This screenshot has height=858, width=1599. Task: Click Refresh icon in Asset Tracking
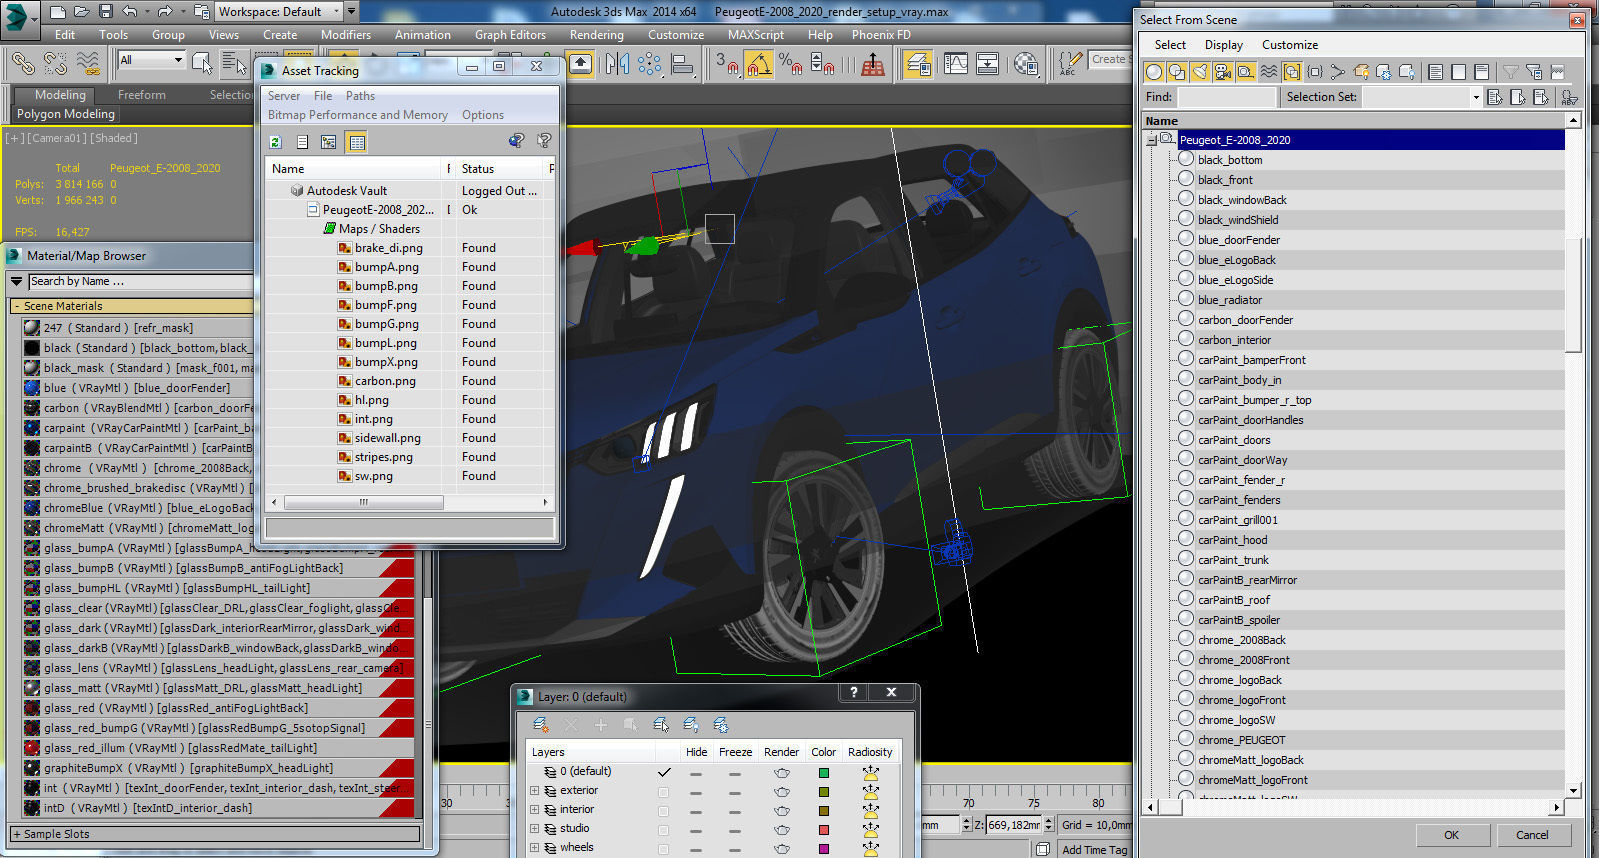tap(276, 142)
